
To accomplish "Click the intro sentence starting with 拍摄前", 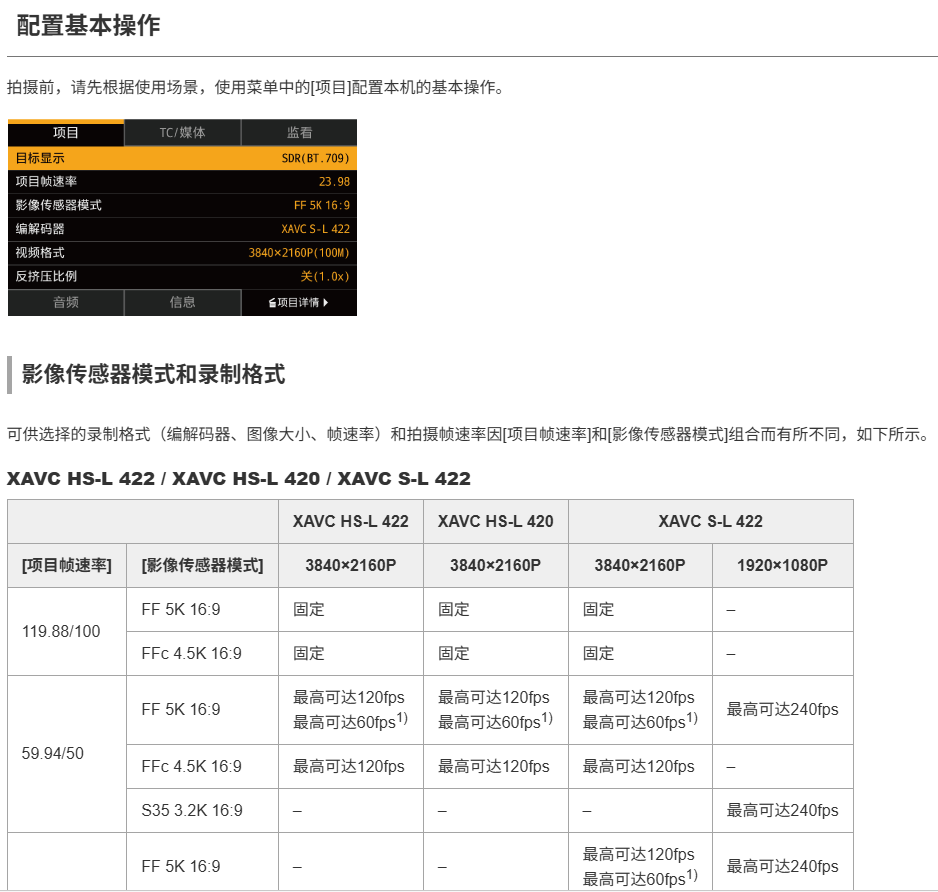I will coord(257,87).
